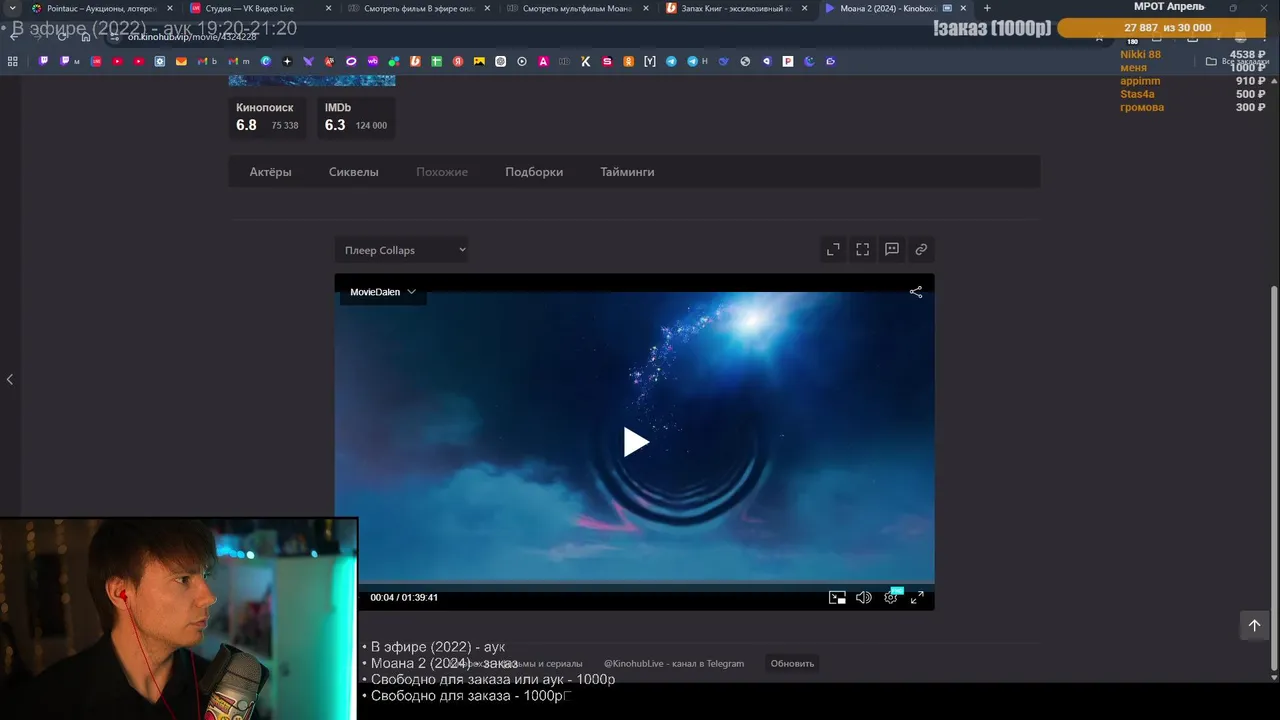Open the Плеер Collaps dropdown
The width and height of the screenshot is (1280, 720).
pos(402,250)
